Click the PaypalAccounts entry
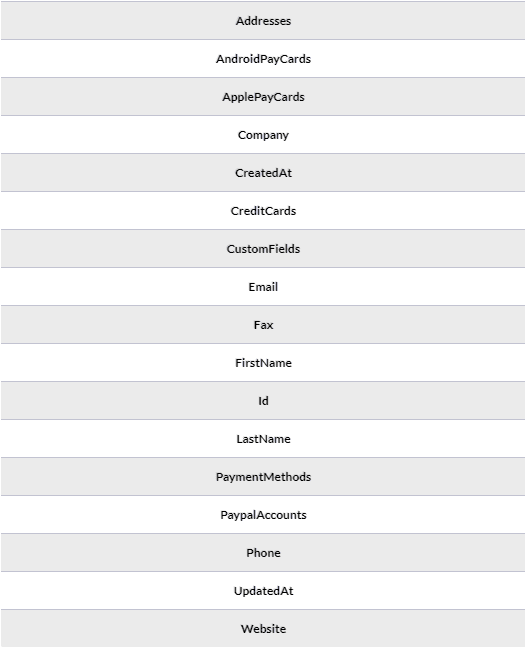This screenshot has height=647, width=525. pyautogui.click(x=262, y=514)
